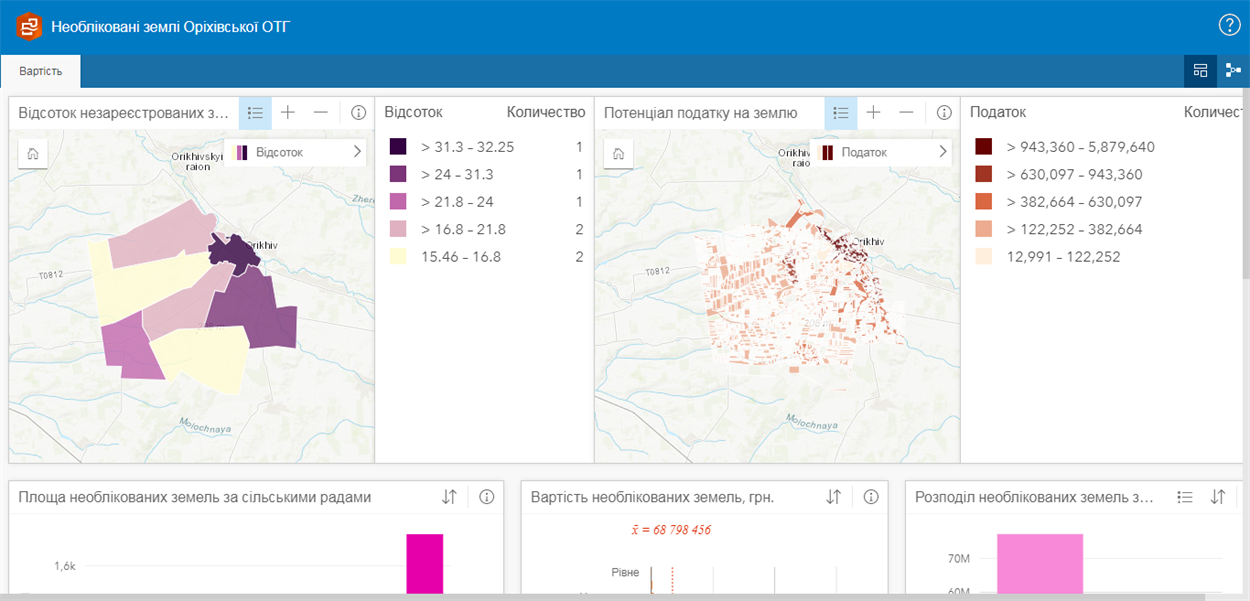Select the '> 630,097 – 943,360' legend text
This screenshot has height=601, width=1250.
tap(1075, 174)
